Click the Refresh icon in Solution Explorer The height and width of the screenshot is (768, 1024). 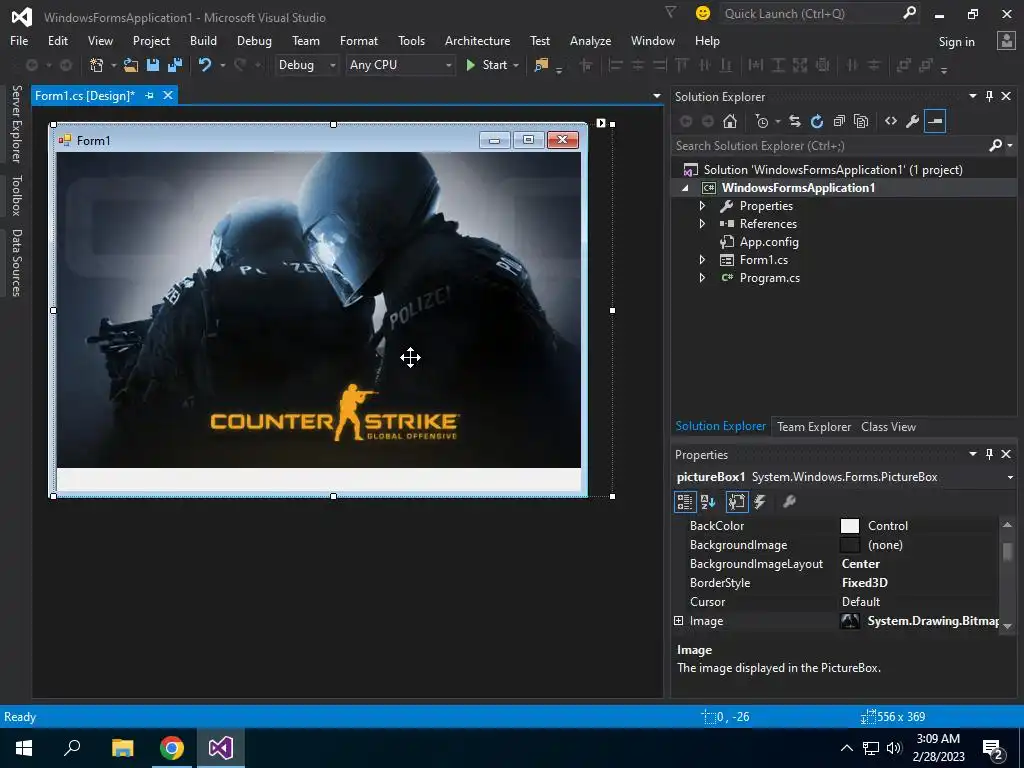[x=817, y=121]
